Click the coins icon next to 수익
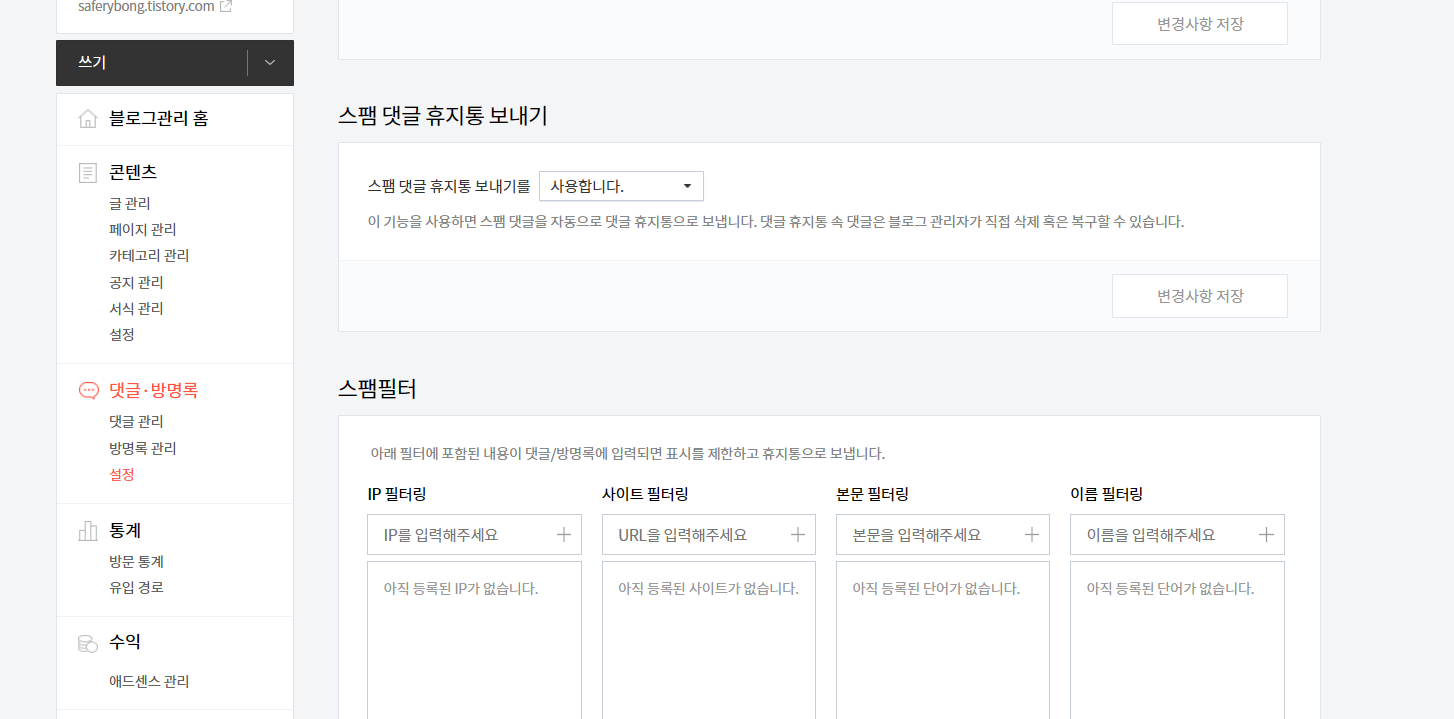 [x=88, y=643]
